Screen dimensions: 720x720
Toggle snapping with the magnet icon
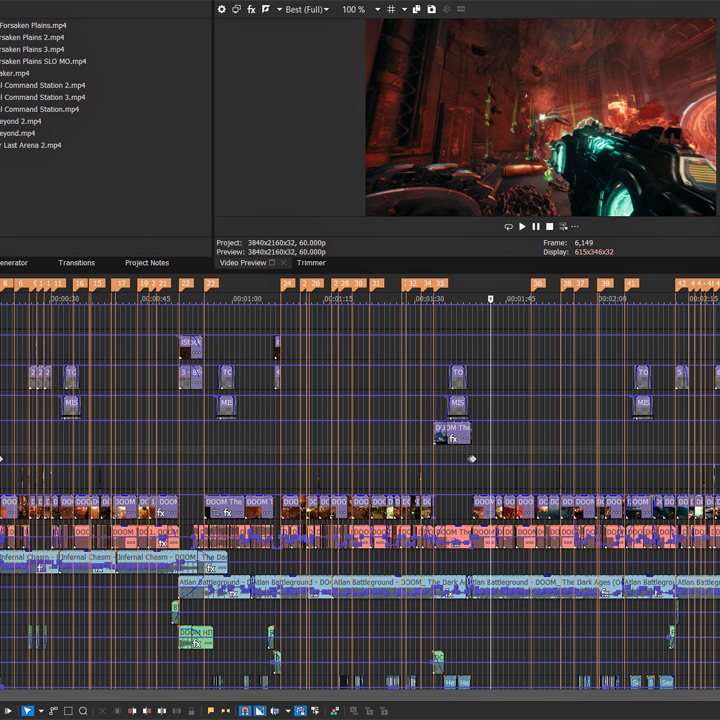245,711
